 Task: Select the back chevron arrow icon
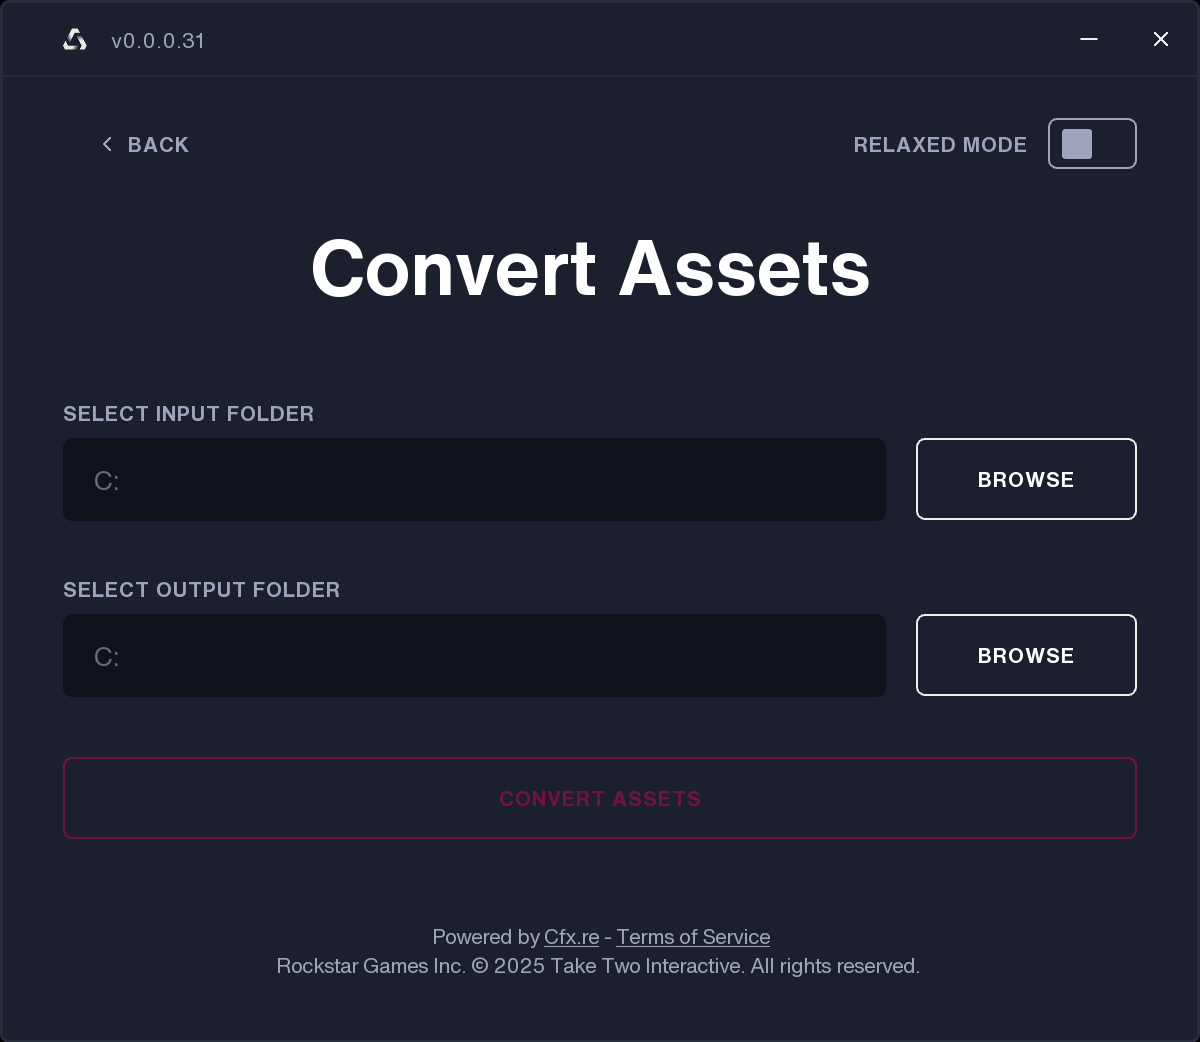[106, 144]
